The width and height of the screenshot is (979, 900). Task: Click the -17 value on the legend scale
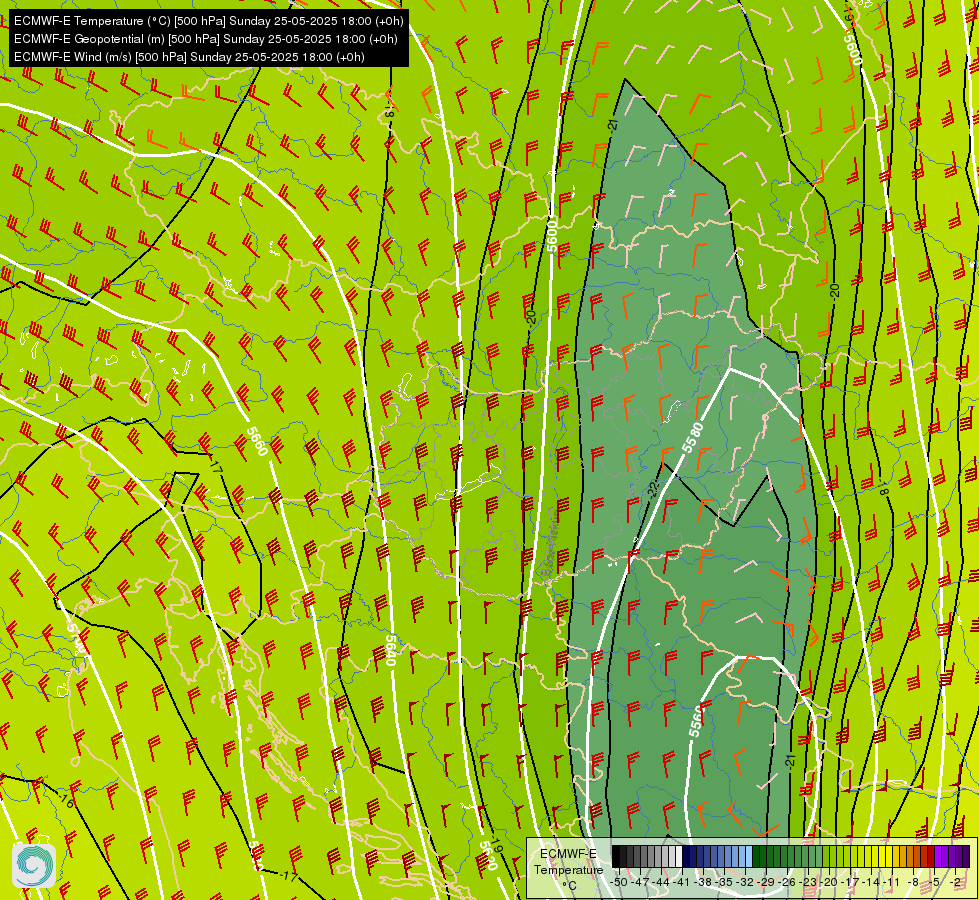click(x=850, y=882)
